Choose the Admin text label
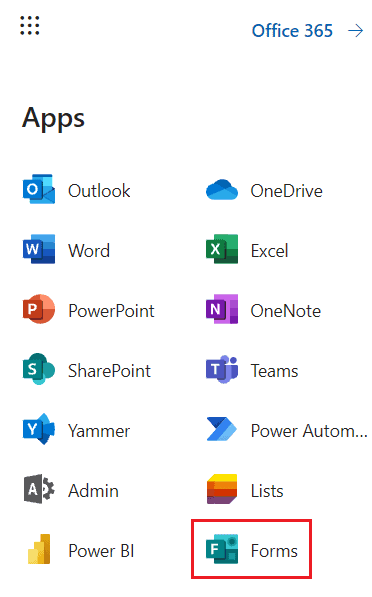Screen dimensions: 372x597 tap(94, 490)
